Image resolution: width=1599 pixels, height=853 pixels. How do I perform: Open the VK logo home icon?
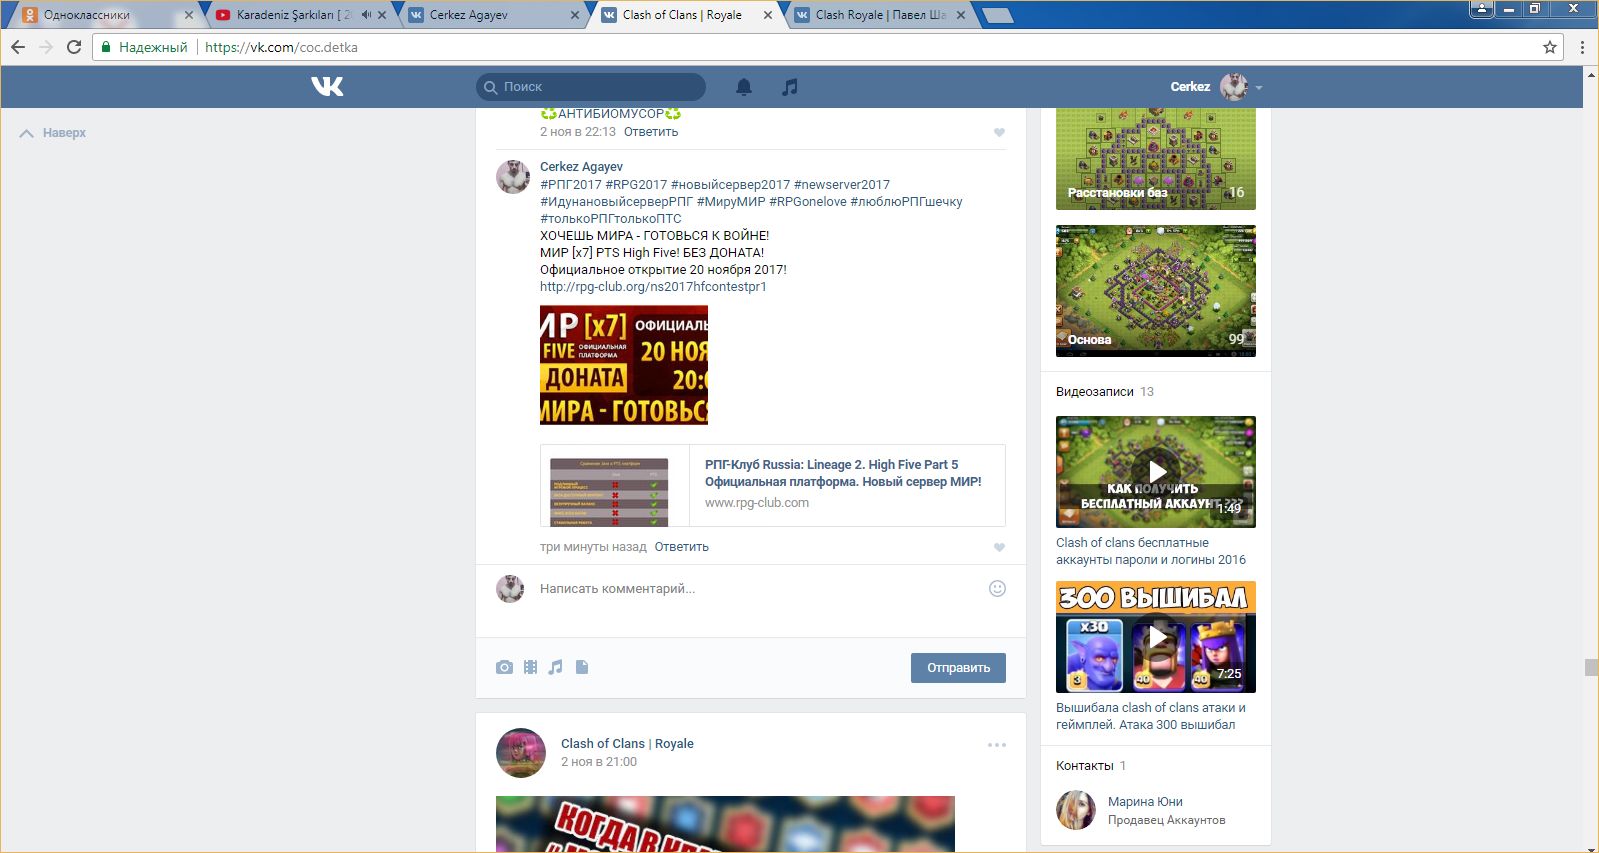[x=327, y=87]
